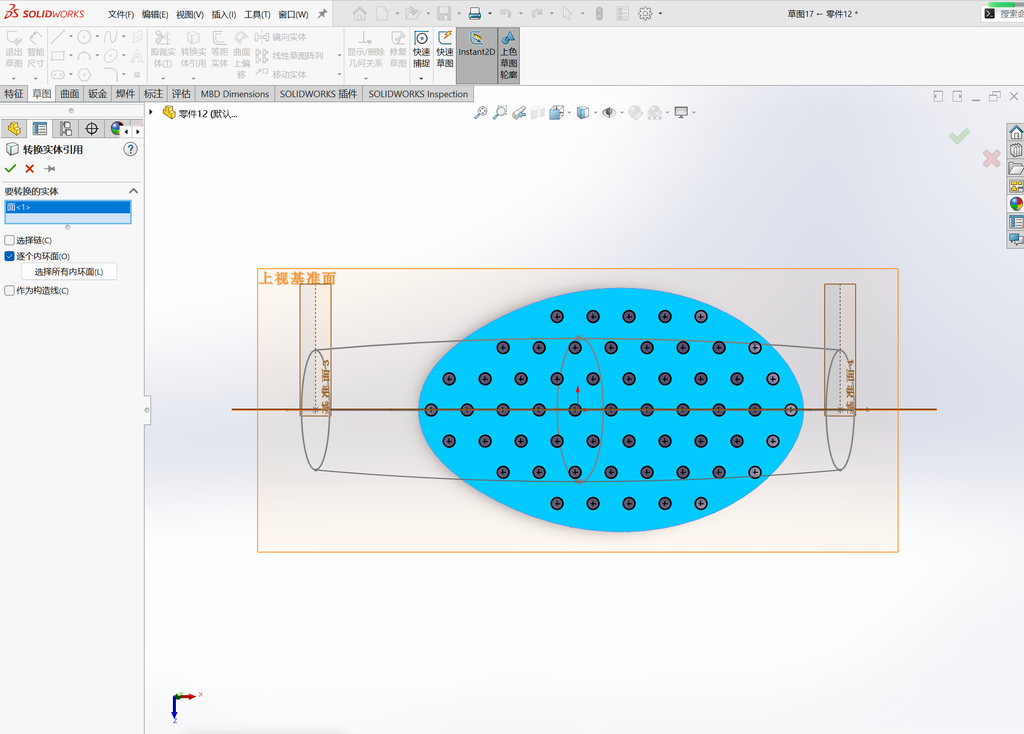Click the Section View icon
This screenshot has width=1024, height=734.
coord(537,112)
